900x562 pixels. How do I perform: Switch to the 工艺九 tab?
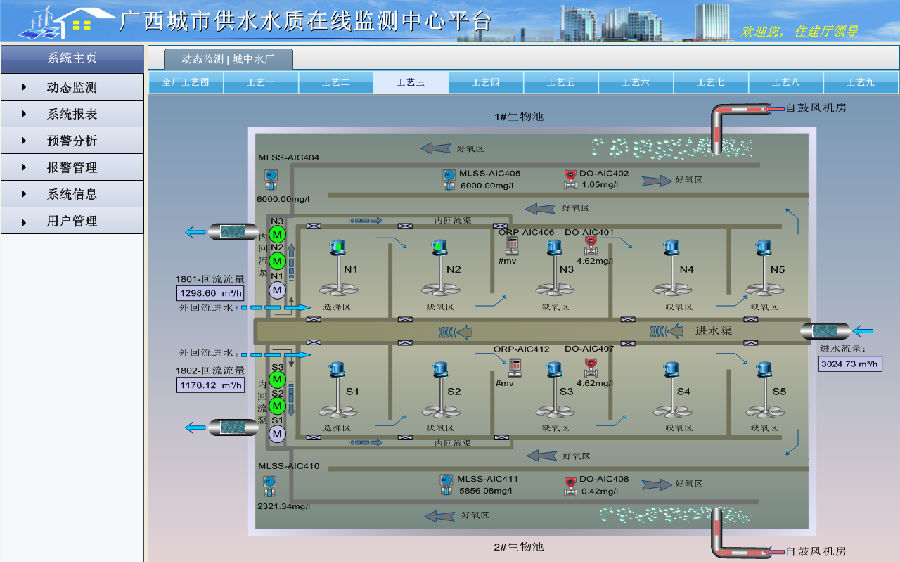858,82
